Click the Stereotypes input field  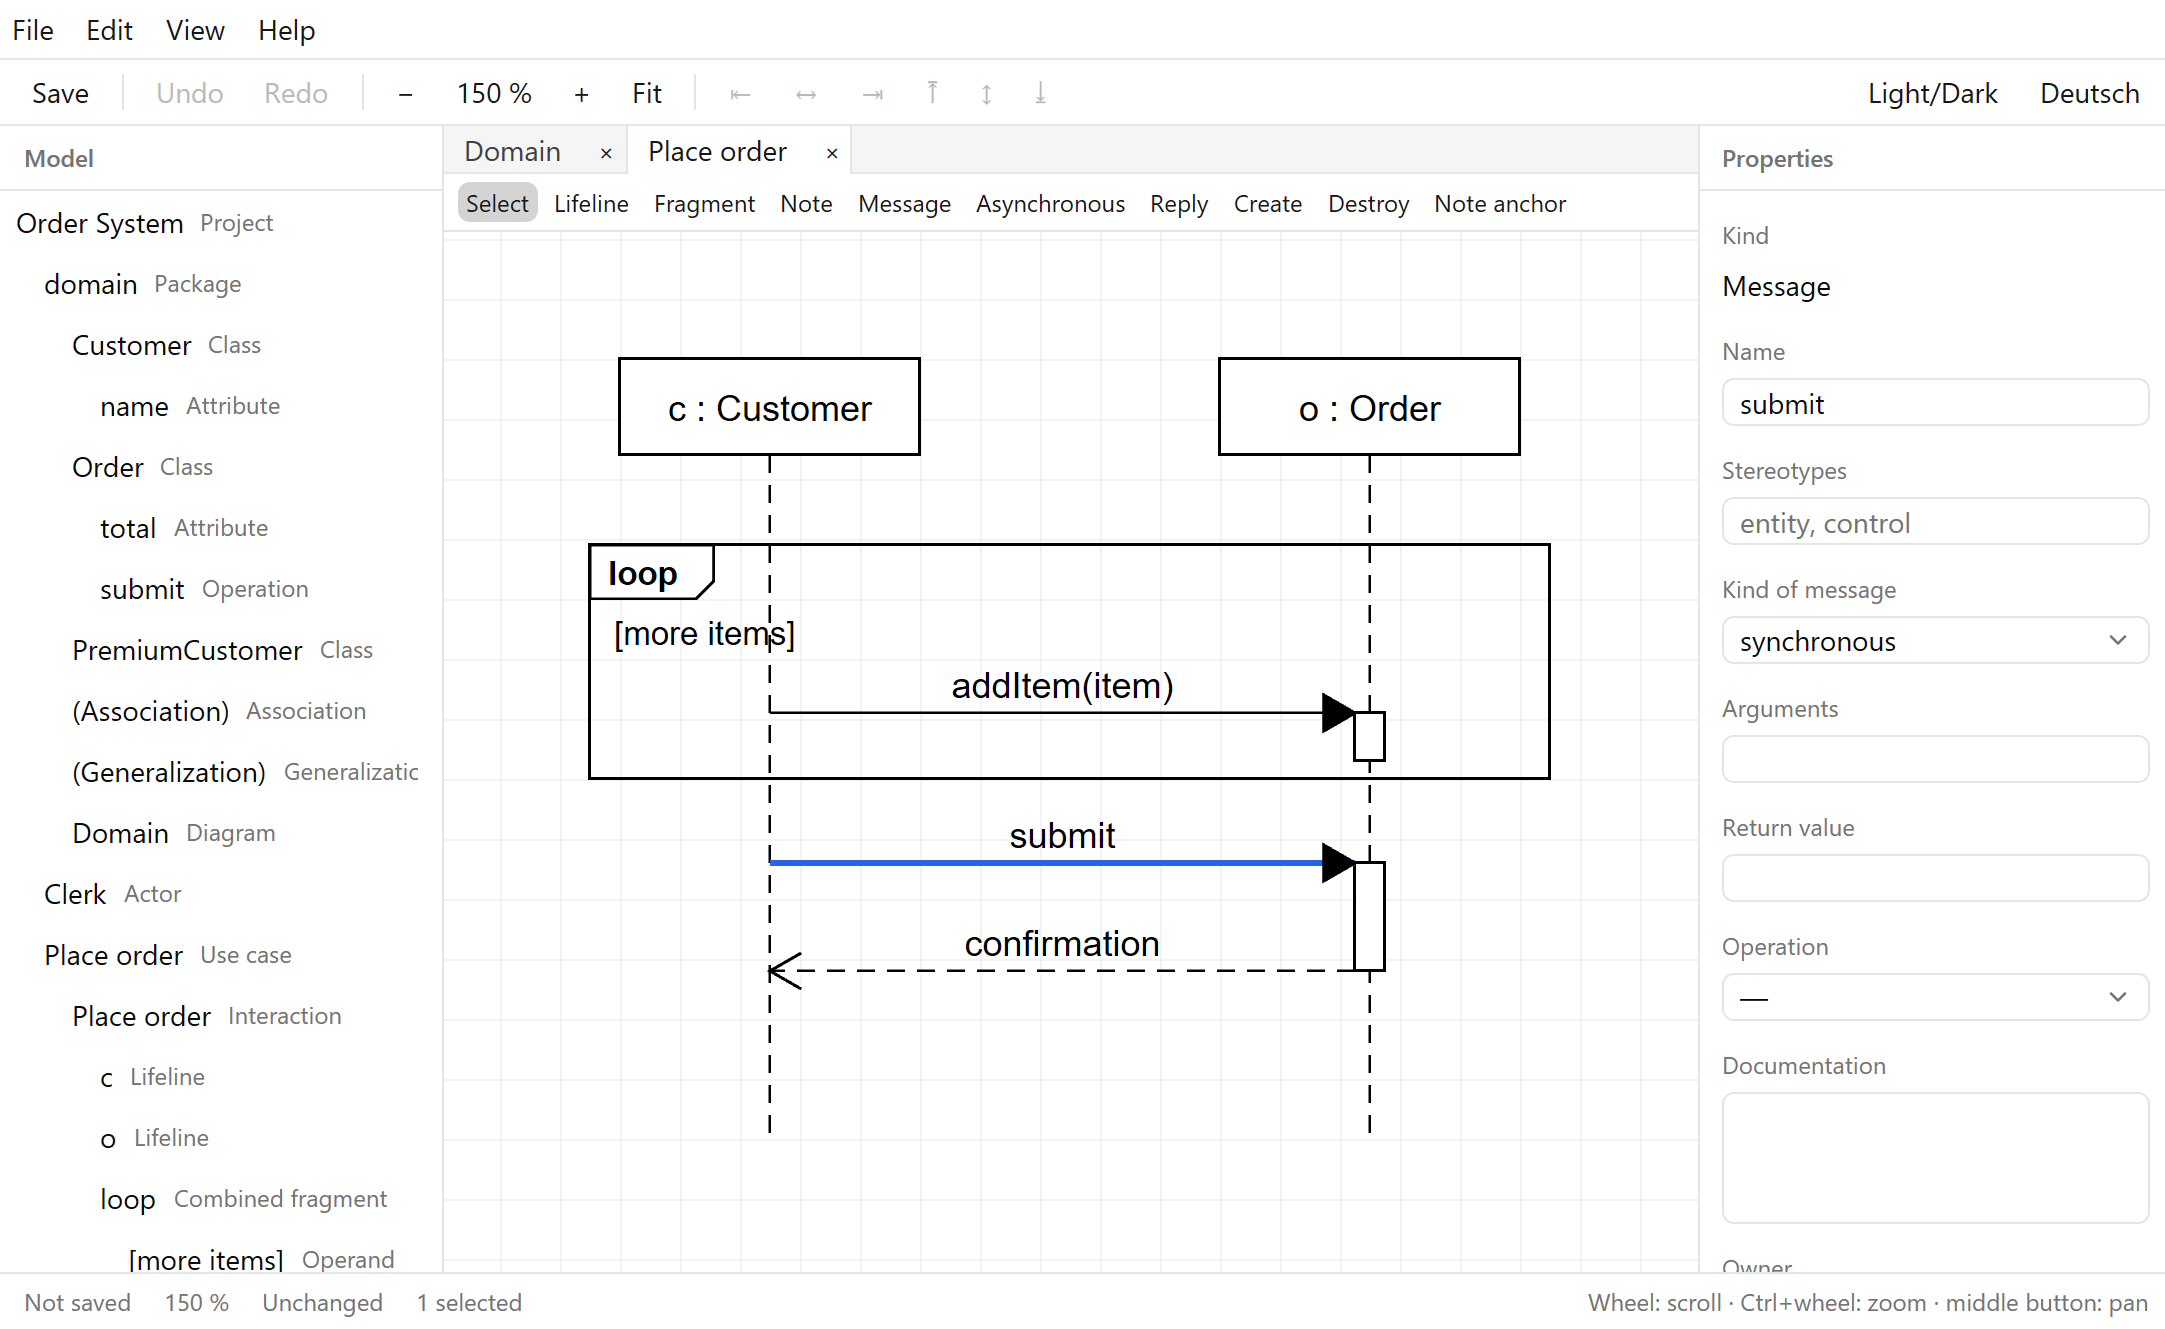pos(1935,522)
